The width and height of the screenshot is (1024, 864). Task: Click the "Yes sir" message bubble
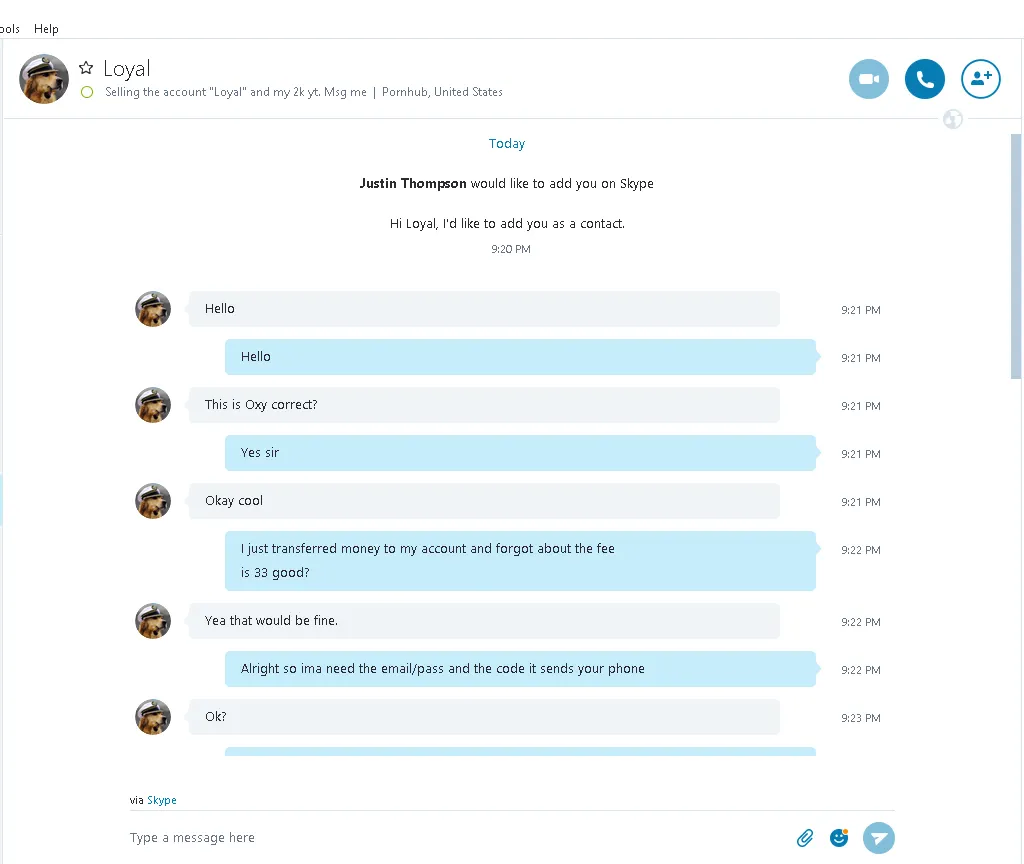(520, 453)
